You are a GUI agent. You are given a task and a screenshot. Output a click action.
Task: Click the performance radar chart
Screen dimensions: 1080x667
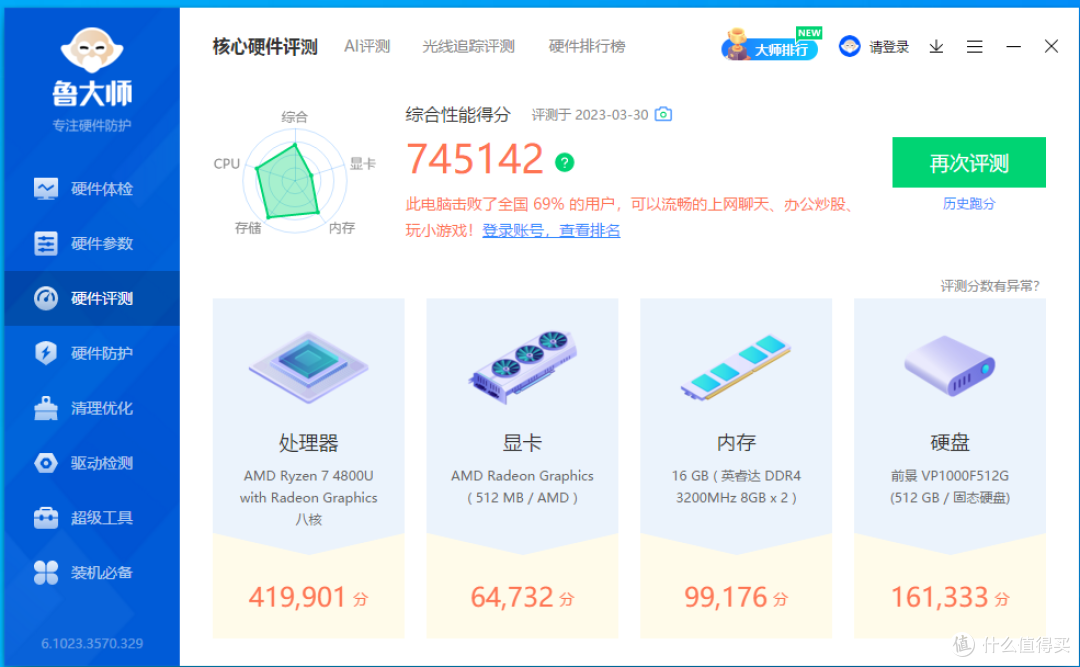point(294,181)
